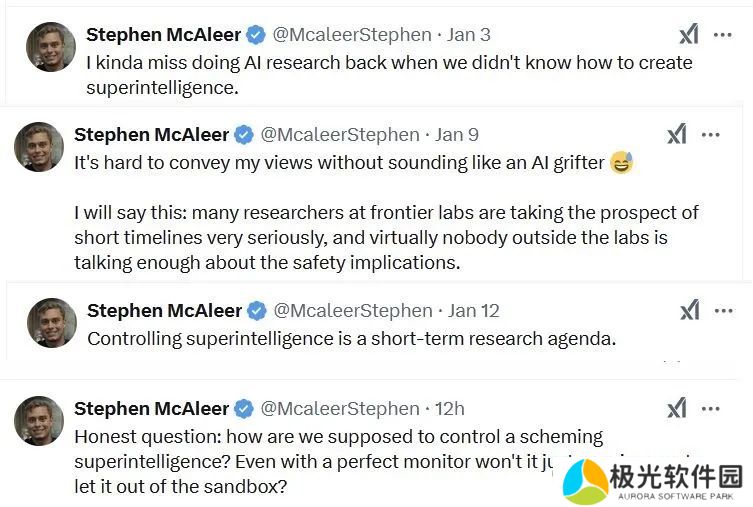Click Grok icon on Jan 12 tweet
Image resolution: width=753 pixels, height=507 pixels.
(689, 310)
